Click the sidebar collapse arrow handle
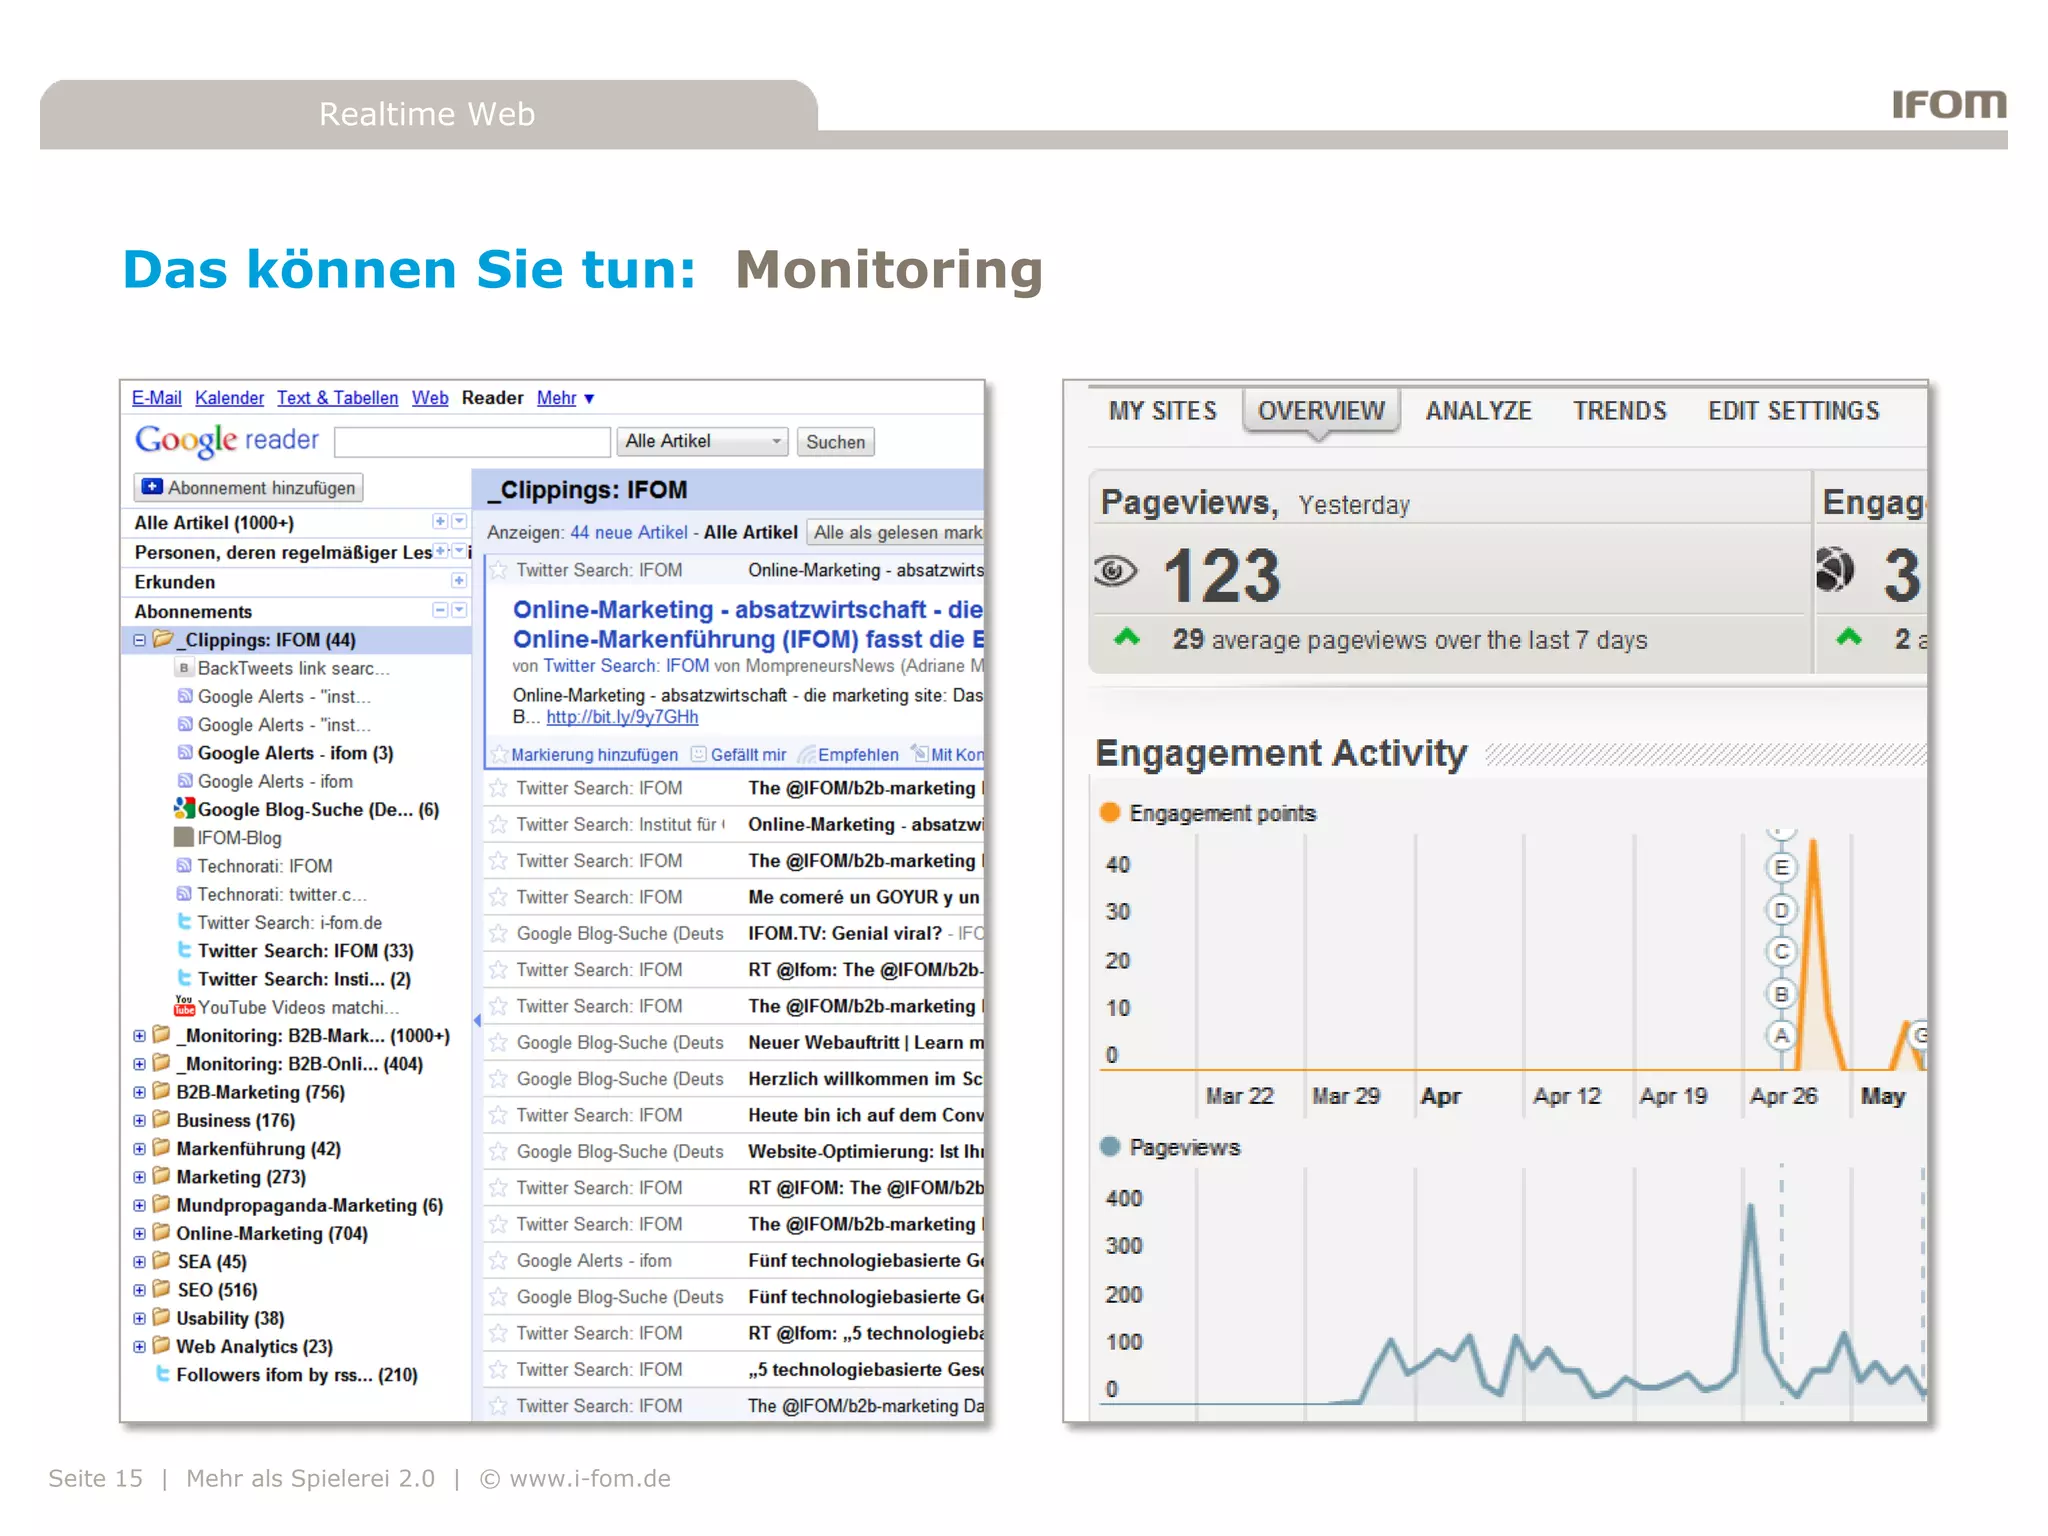This screenshot has width=2048, height=1536. (477, 1021)
